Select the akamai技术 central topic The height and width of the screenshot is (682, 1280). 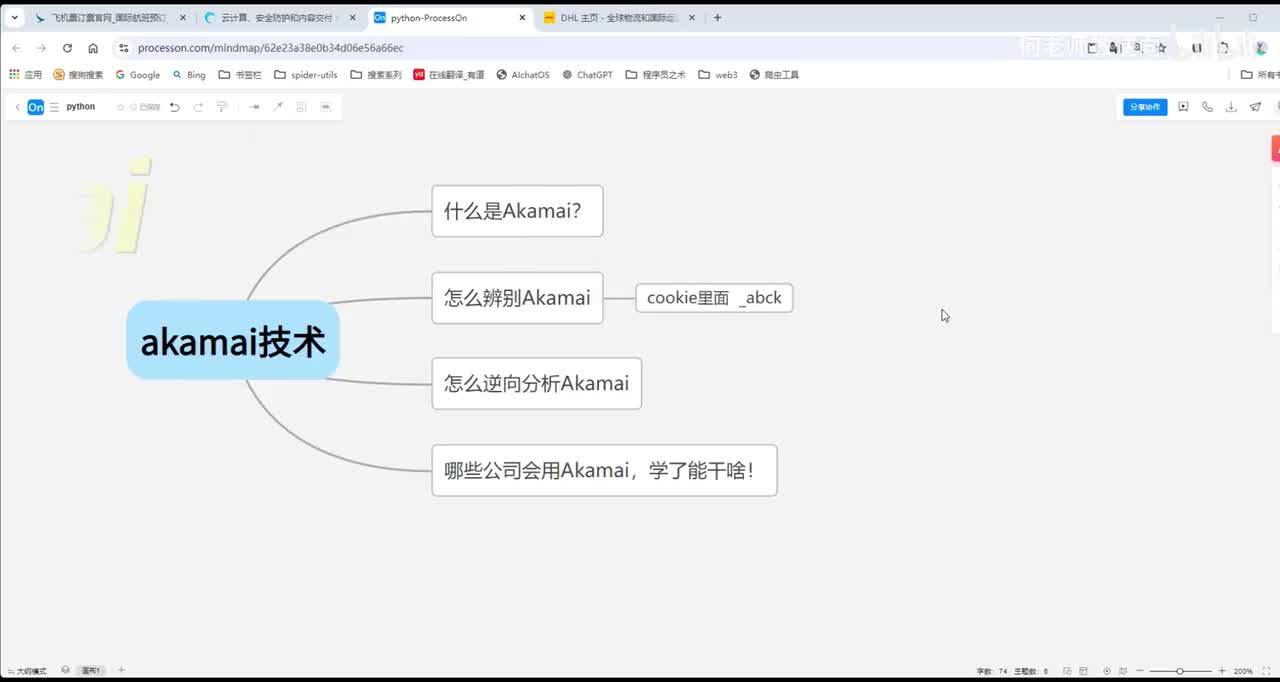pos(233,340)
